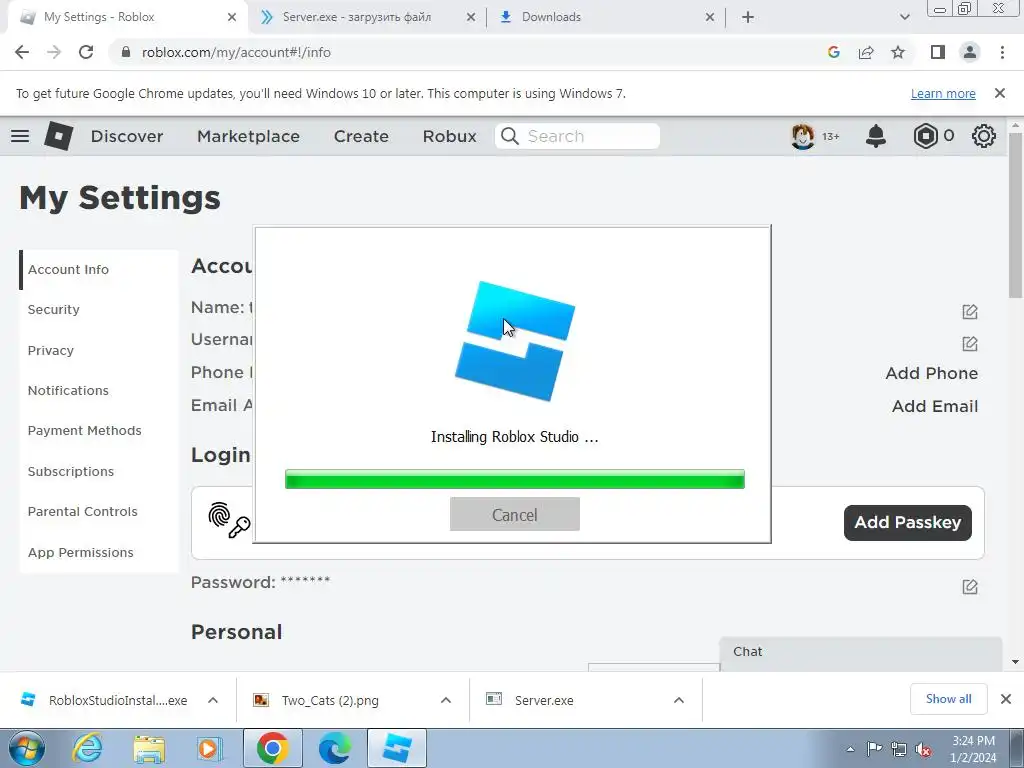Edit the password pencil icon

coord(970,586)
